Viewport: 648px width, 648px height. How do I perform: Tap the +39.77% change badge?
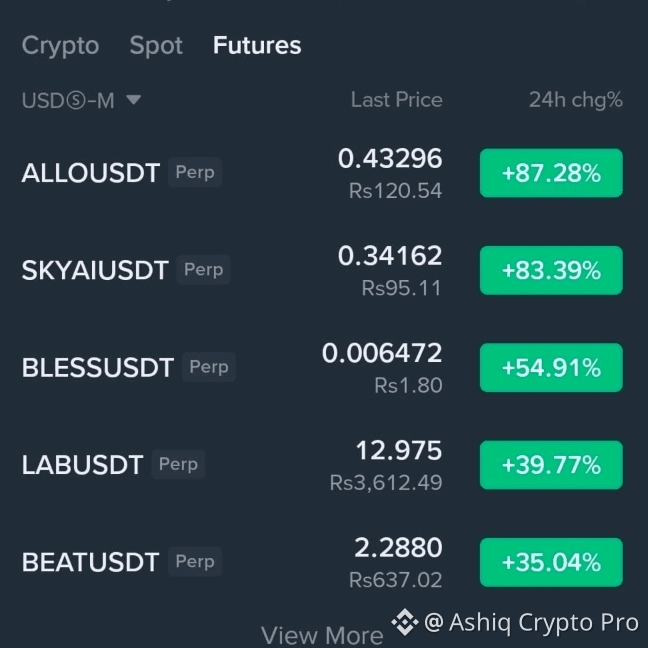click(x=551, y=465)
